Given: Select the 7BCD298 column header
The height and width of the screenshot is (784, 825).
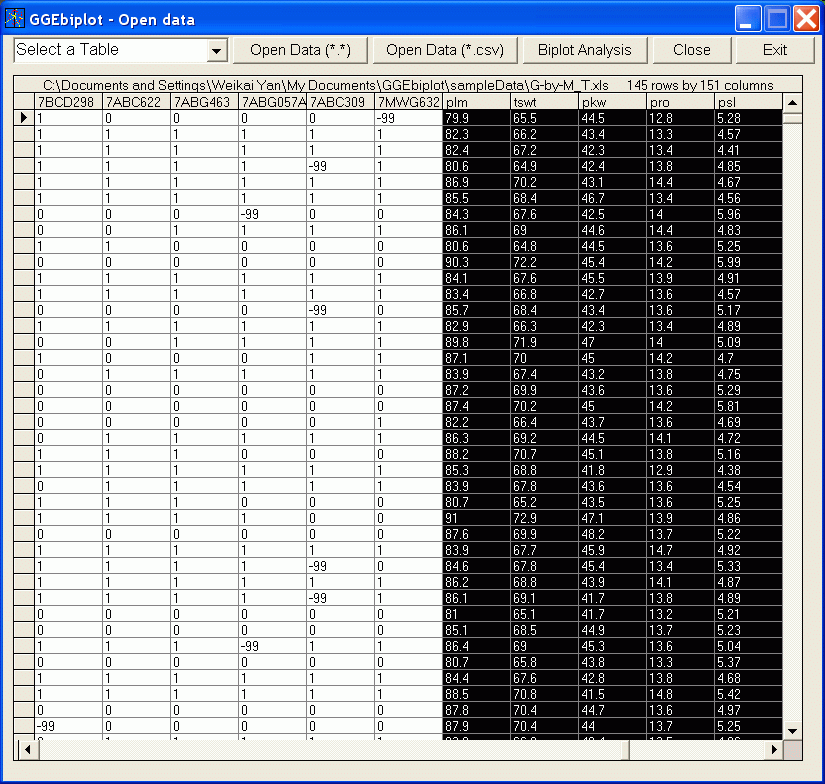Looking at the screenshot, I should [x=68, y=102].
